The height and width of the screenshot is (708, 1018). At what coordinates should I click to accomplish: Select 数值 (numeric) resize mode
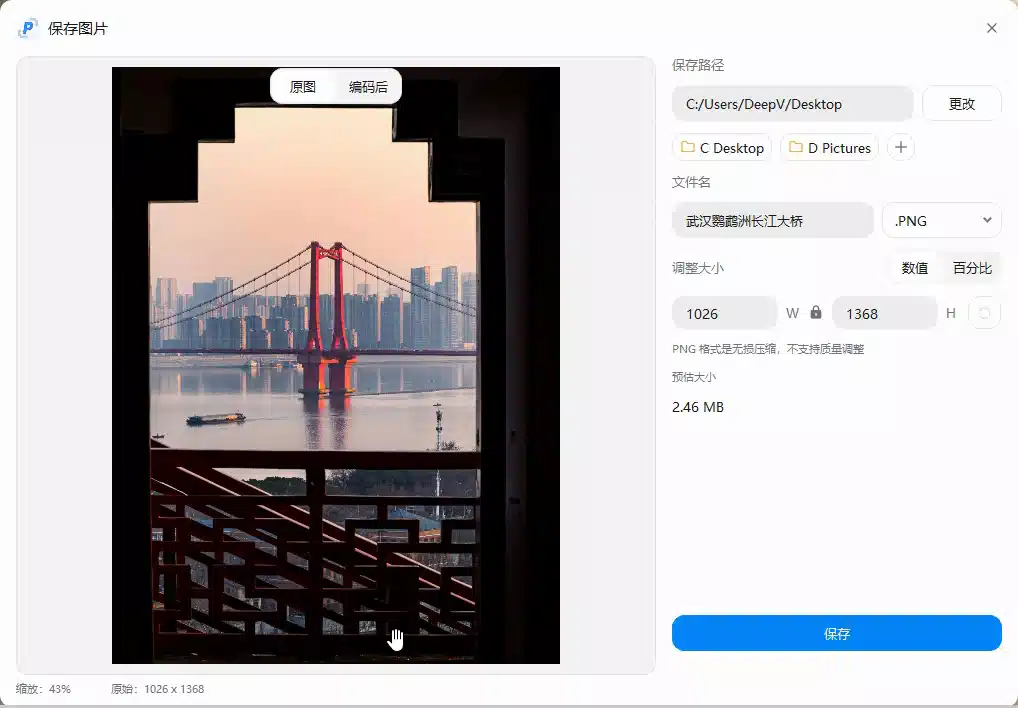(914, 267)
